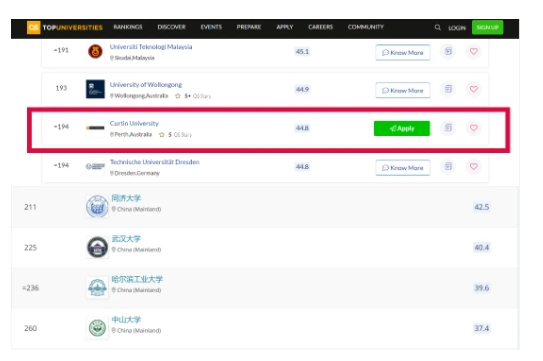Open the Universiti Teknologi Malaysia link

coord(151,47)
